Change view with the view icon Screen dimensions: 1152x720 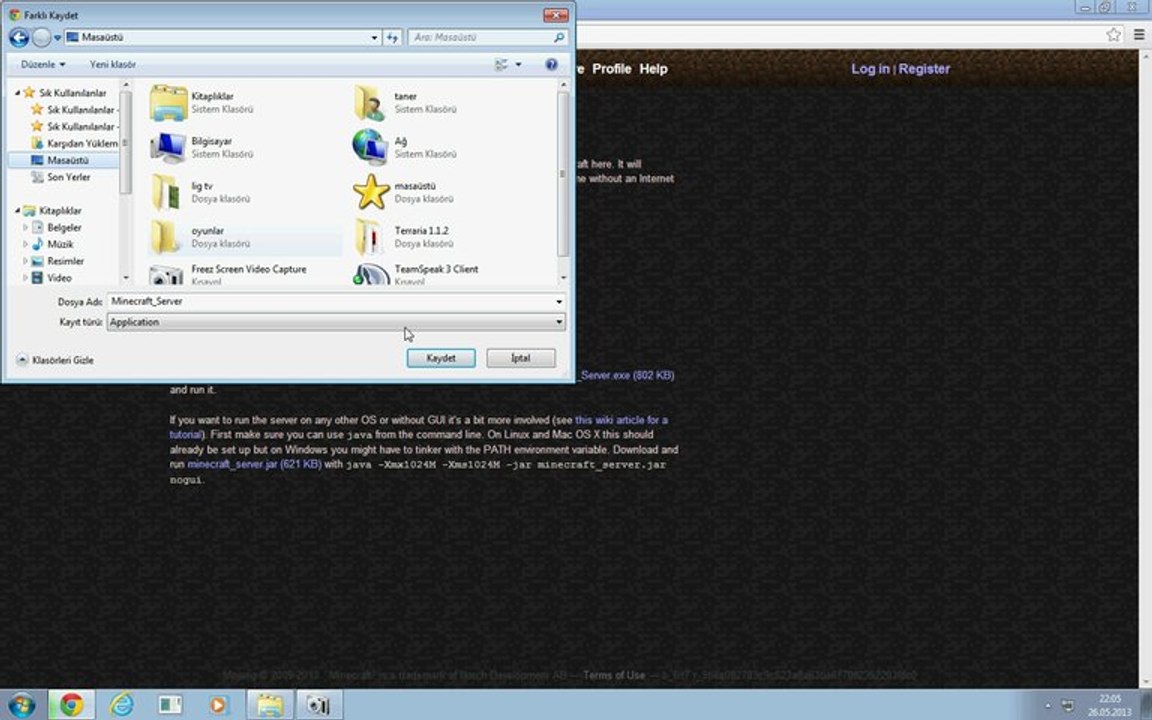coord(502,65)
